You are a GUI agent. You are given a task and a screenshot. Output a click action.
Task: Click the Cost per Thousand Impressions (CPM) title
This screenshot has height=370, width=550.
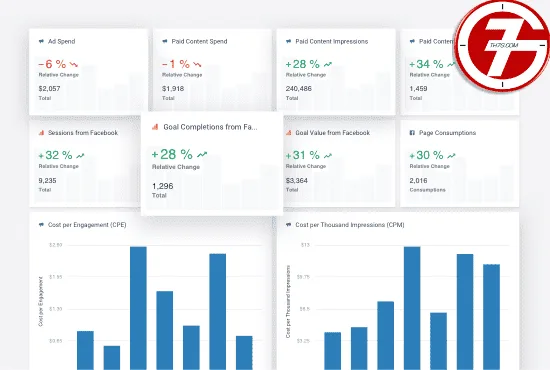pyautogui.click(x=350, y=225)
